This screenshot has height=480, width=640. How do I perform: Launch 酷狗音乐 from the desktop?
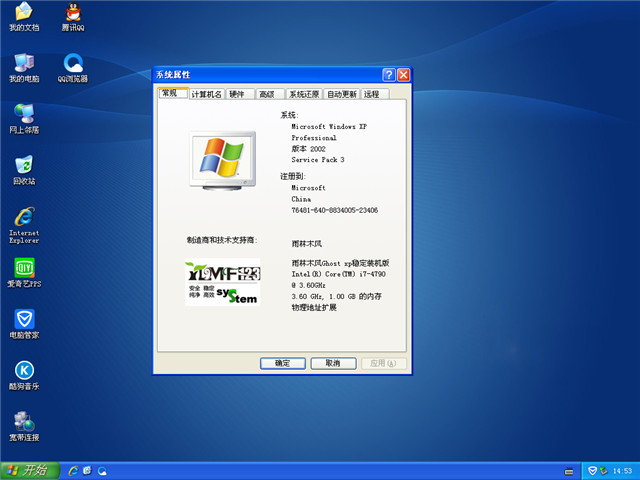coord(24,376)
